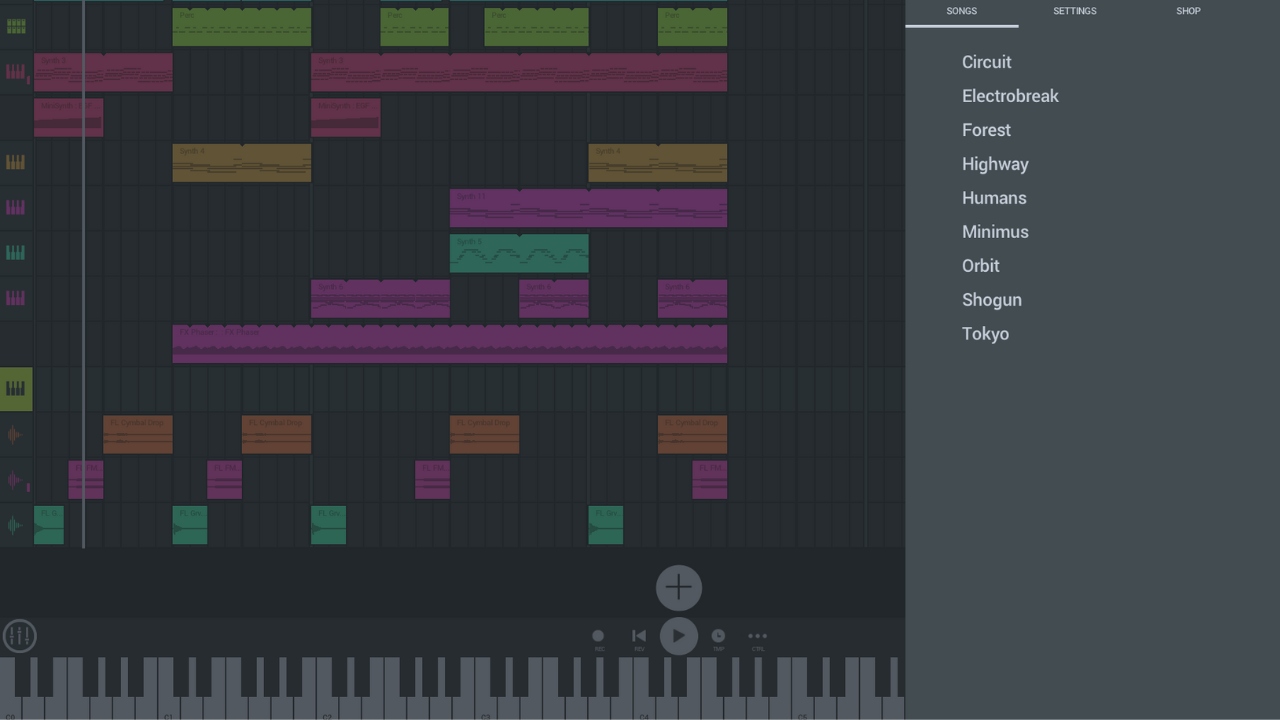Select the long FX Phase clip
Viewport: 1280px width, 720px height.
click(x=450, y=343)
